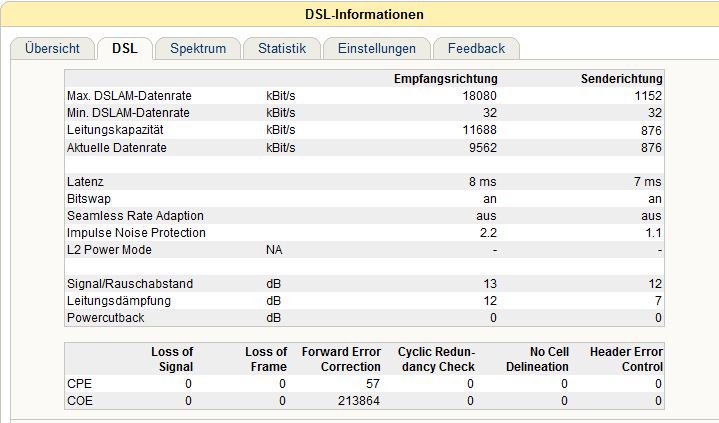This screenshot has width=719, height=423.
Task: Select the Seamless Rate Adaption row label
Action: 135,216
